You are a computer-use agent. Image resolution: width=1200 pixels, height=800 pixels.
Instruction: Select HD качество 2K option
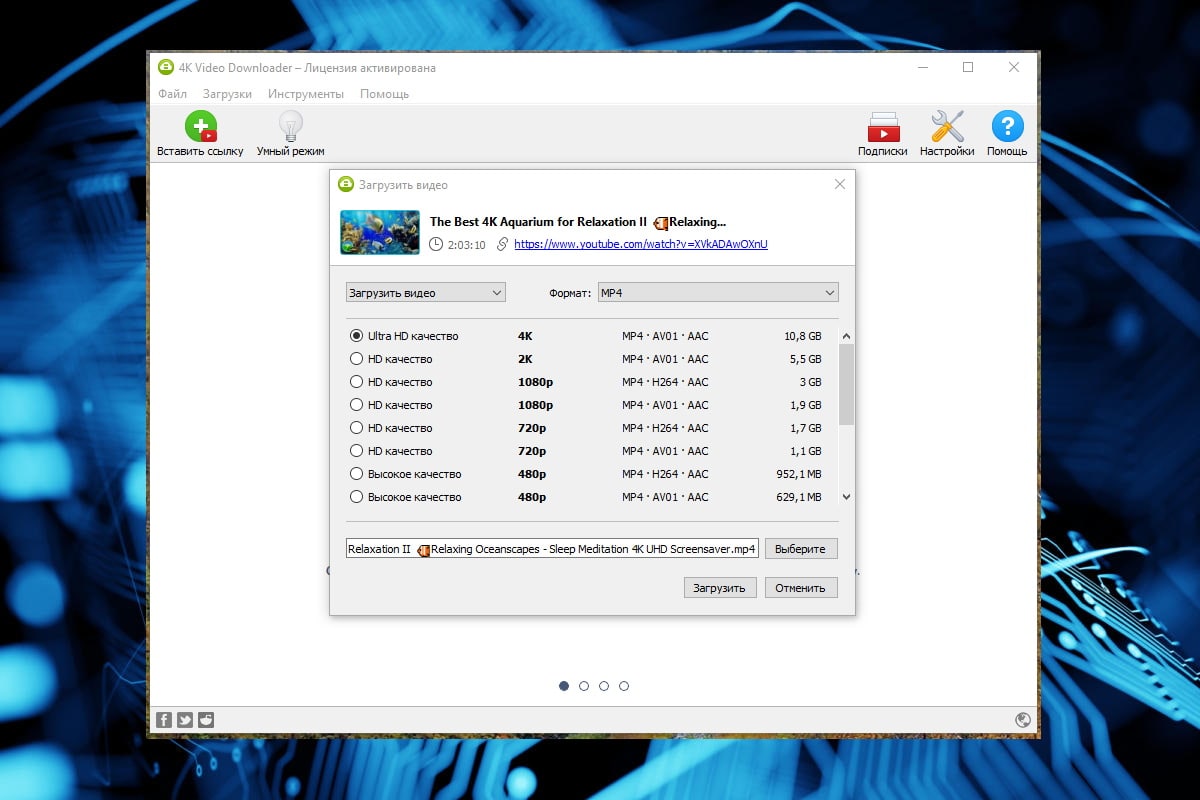pyautogui.click(x=356, y=359)
